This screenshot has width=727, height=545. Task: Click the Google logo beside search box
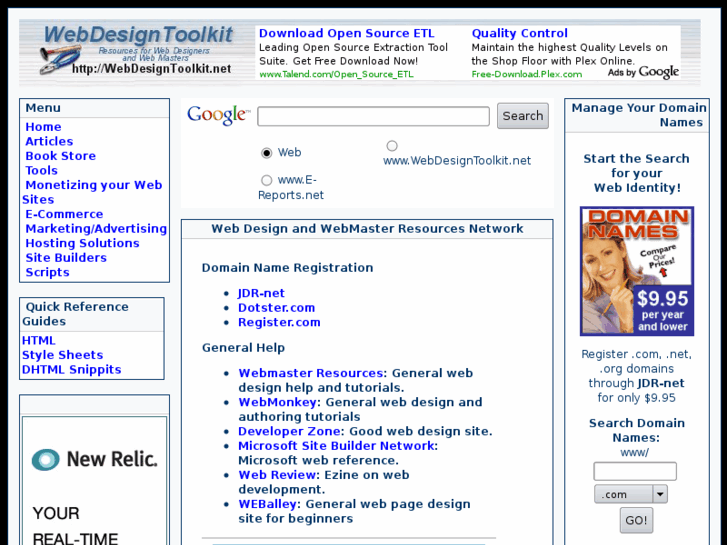(217, 116)
